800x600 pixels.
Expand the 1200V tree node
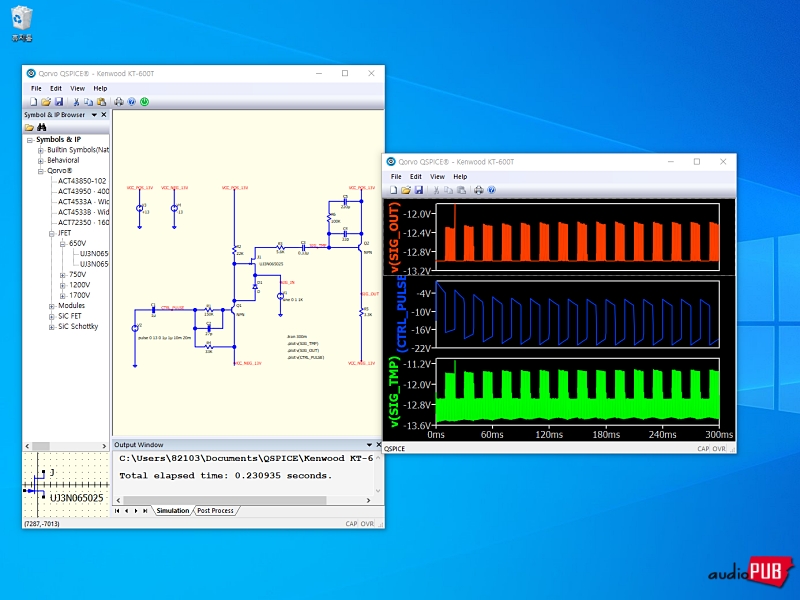click(x=62, y=285)
